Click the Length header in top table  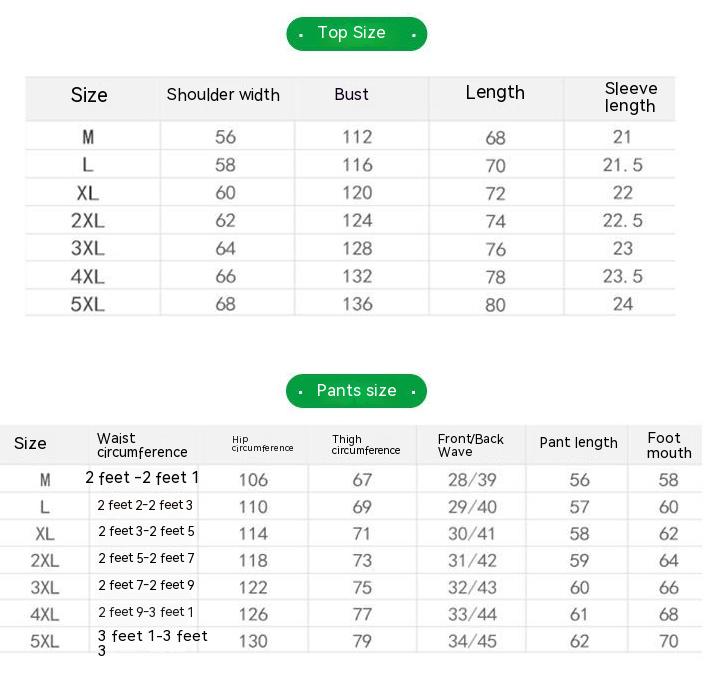495,93
